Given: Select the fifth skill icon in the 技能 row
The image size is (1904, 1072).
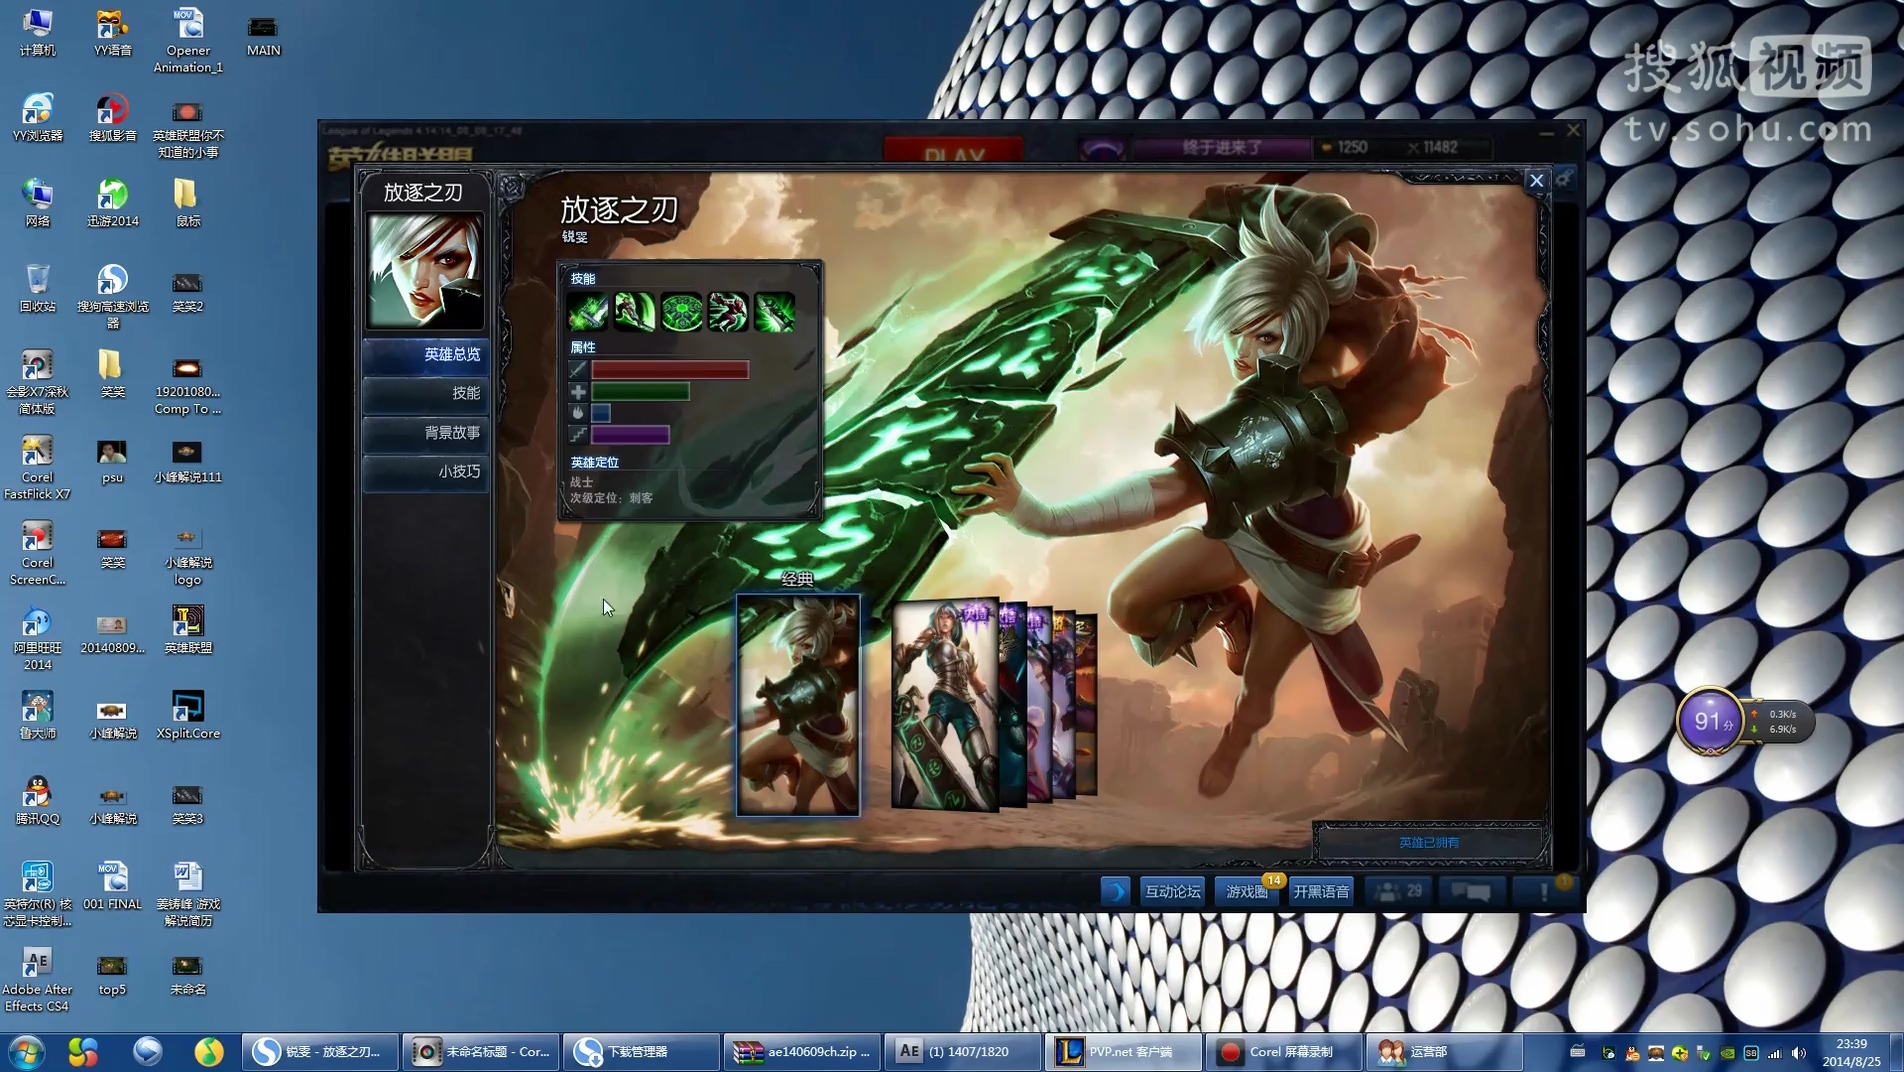Looking at the screenshot, I should tap(775, 313).
